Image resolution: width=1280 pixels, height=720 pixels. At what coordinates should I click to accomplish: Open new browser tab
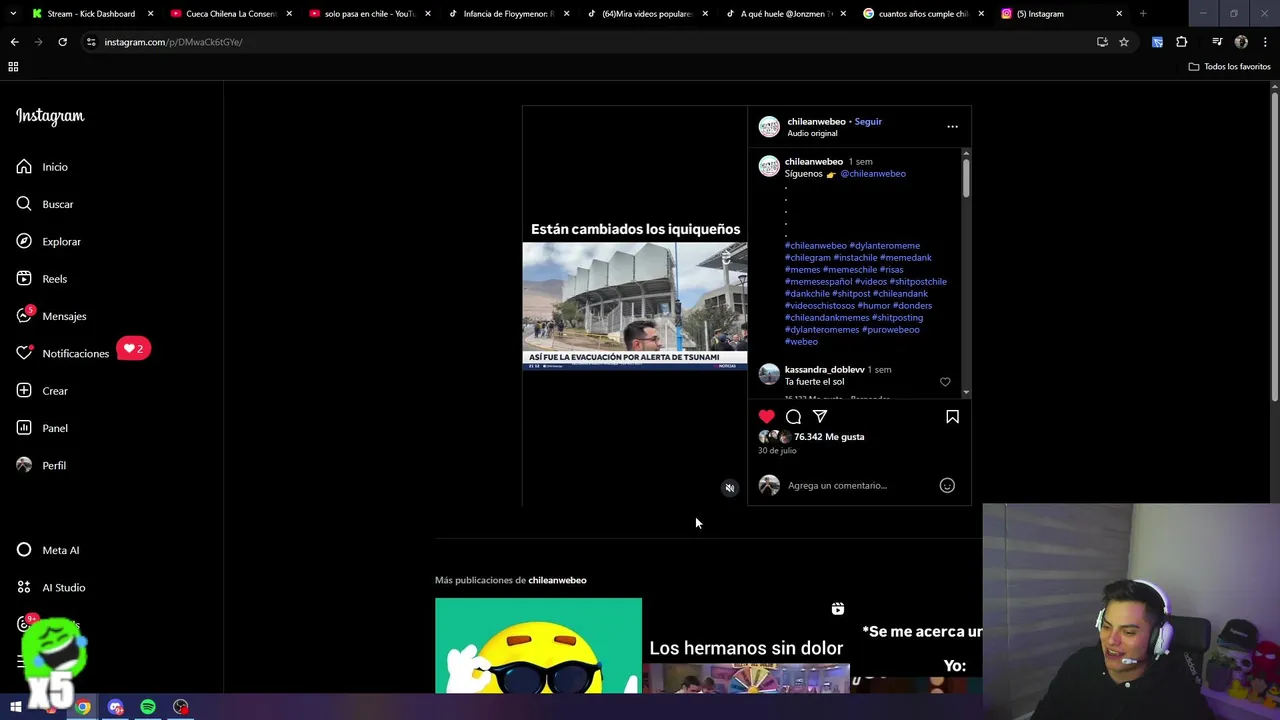coord(1143,14)
